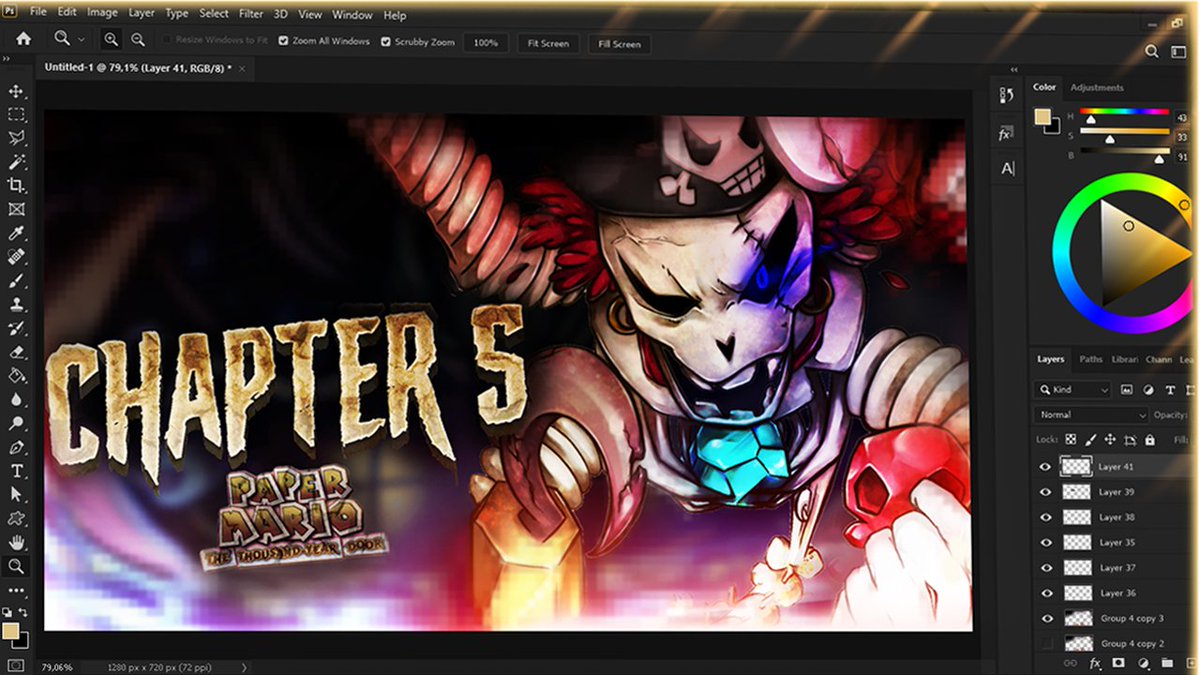Switch to the Adjustments tab

(1097, 88)
